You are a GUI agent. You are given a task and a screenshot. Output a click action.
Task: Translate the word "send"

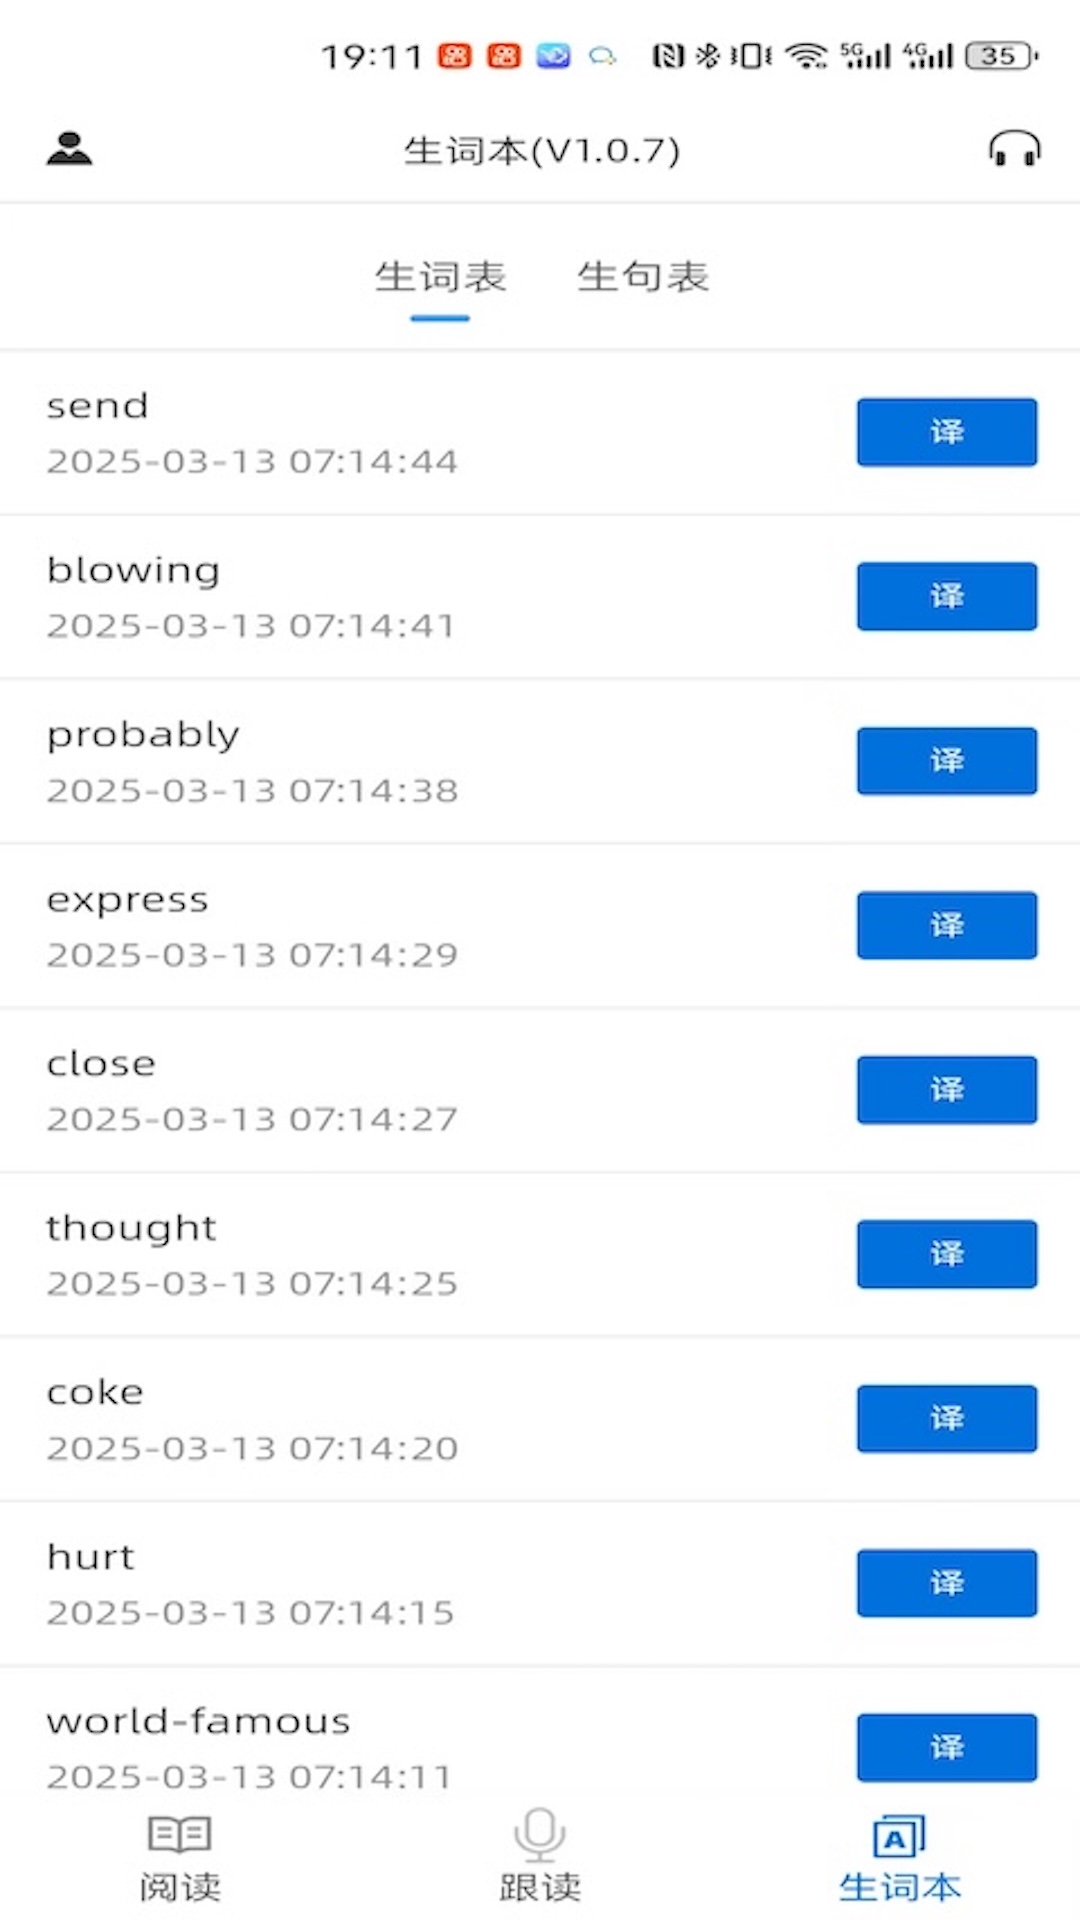pyautogui.click(x=946, y=432)
